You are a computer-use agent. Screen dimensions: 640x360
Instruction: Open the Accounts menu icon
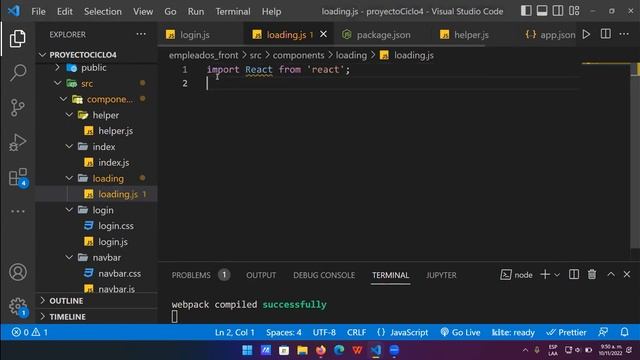point(18,272)
